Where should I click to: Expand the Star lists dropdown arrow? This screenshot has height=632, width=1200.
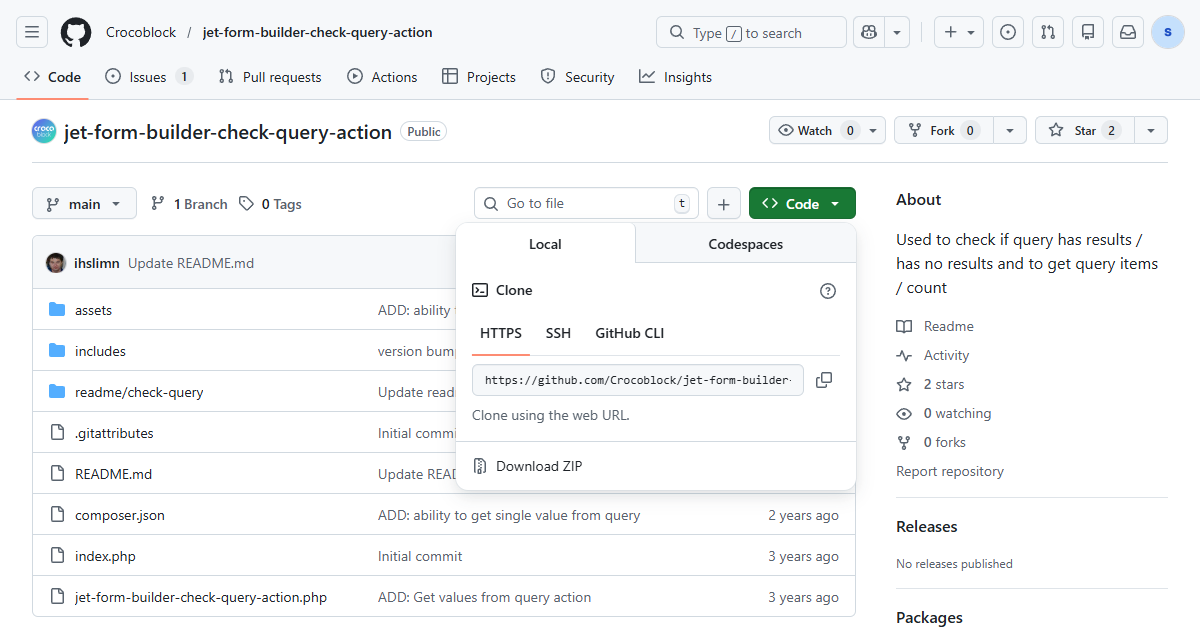[1151, 131]
